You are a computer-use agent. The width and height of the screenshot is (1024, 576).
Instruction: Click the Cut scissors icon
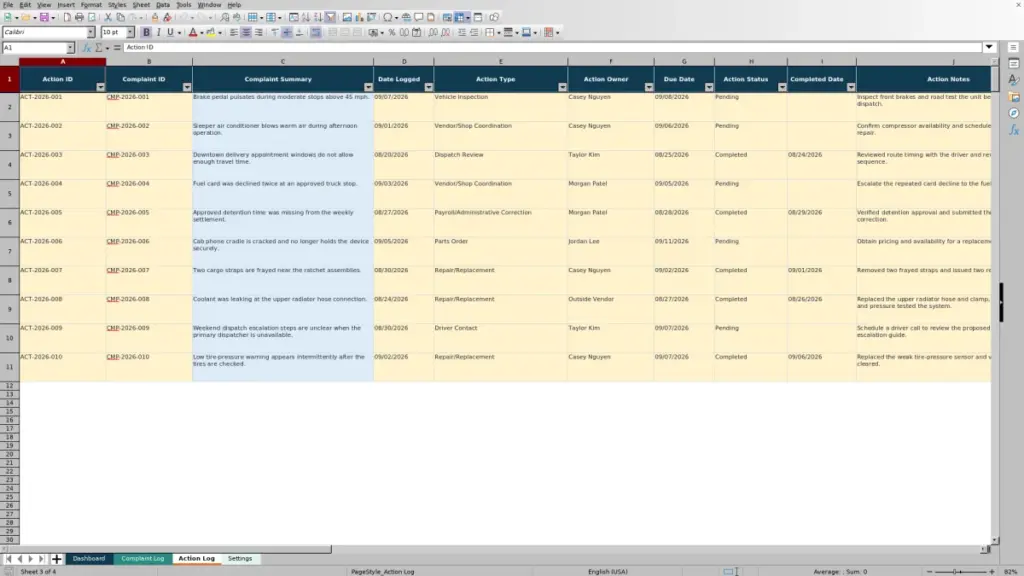[x=108, y=17]
